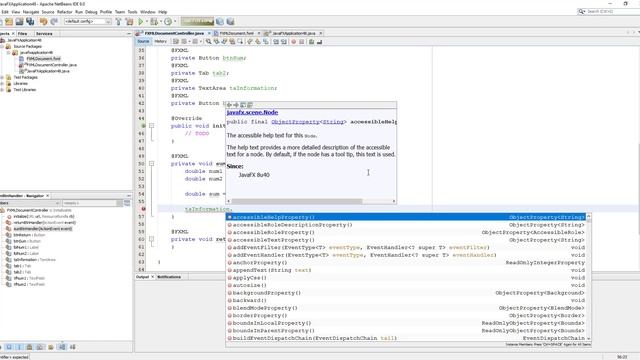Click the Undo arrow in main toolbar
640x360 pixels.
coord(43,21)
